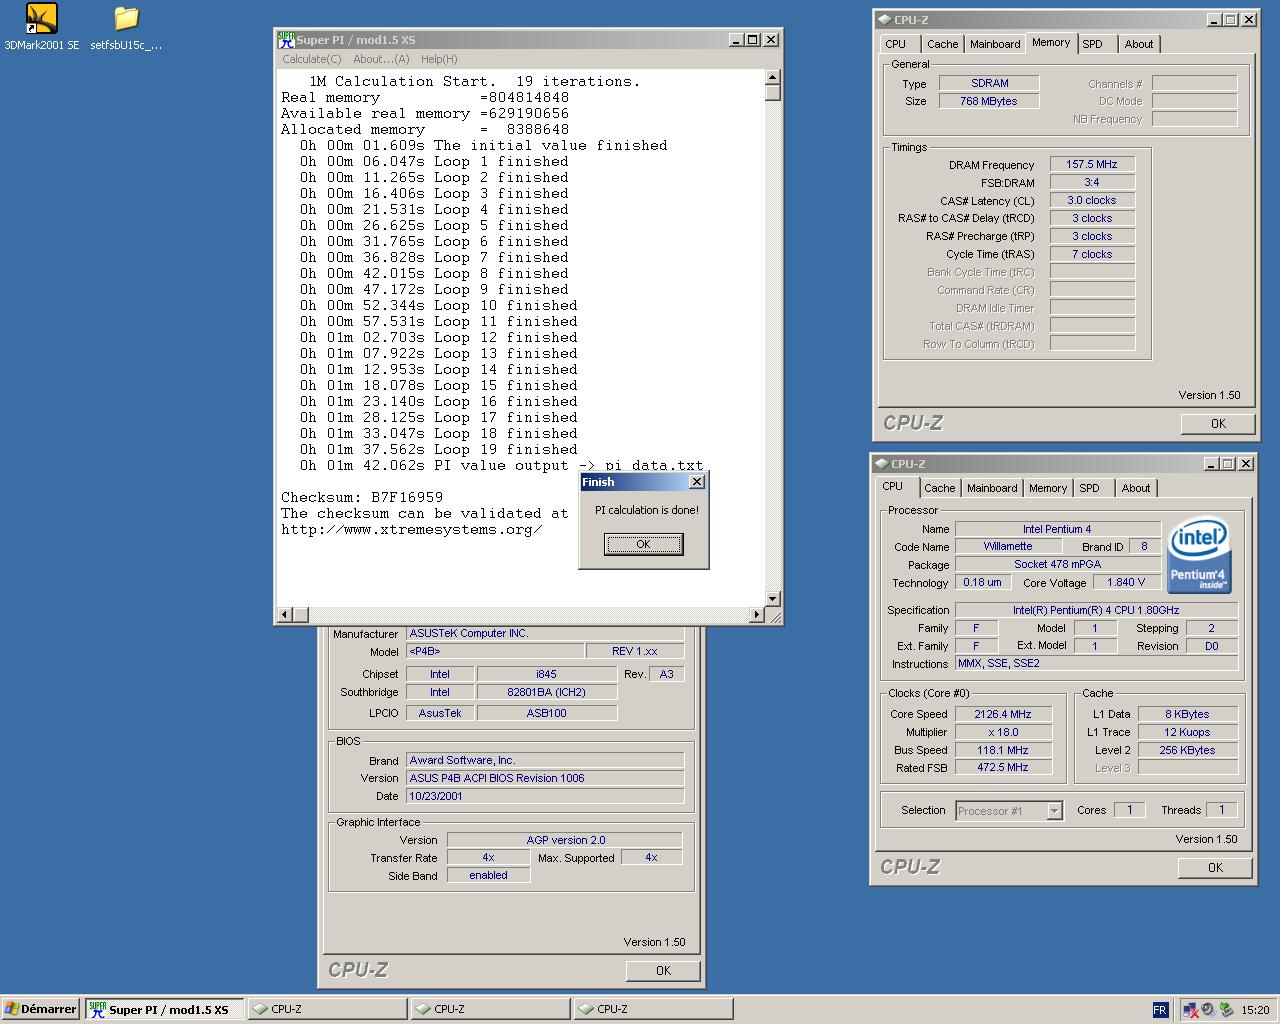Click the 15:20 system clock

pos(1255,1011)
